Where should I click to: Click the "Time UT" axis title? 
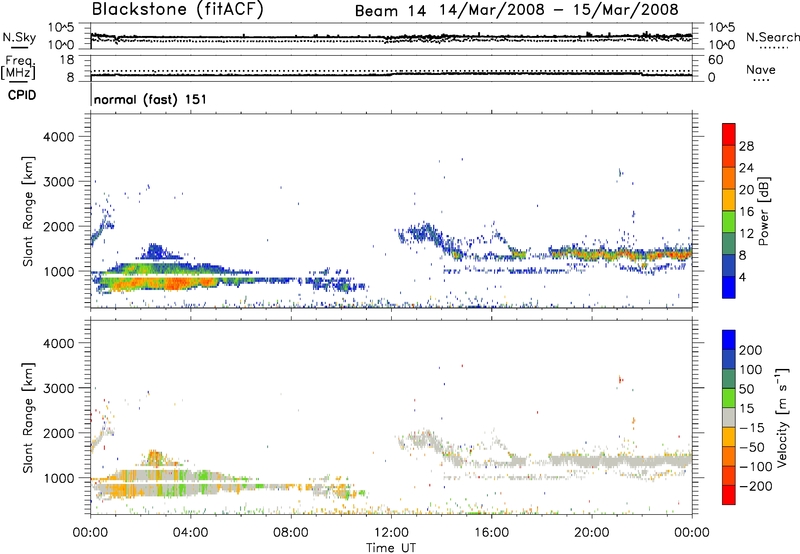tap(391, 548)
